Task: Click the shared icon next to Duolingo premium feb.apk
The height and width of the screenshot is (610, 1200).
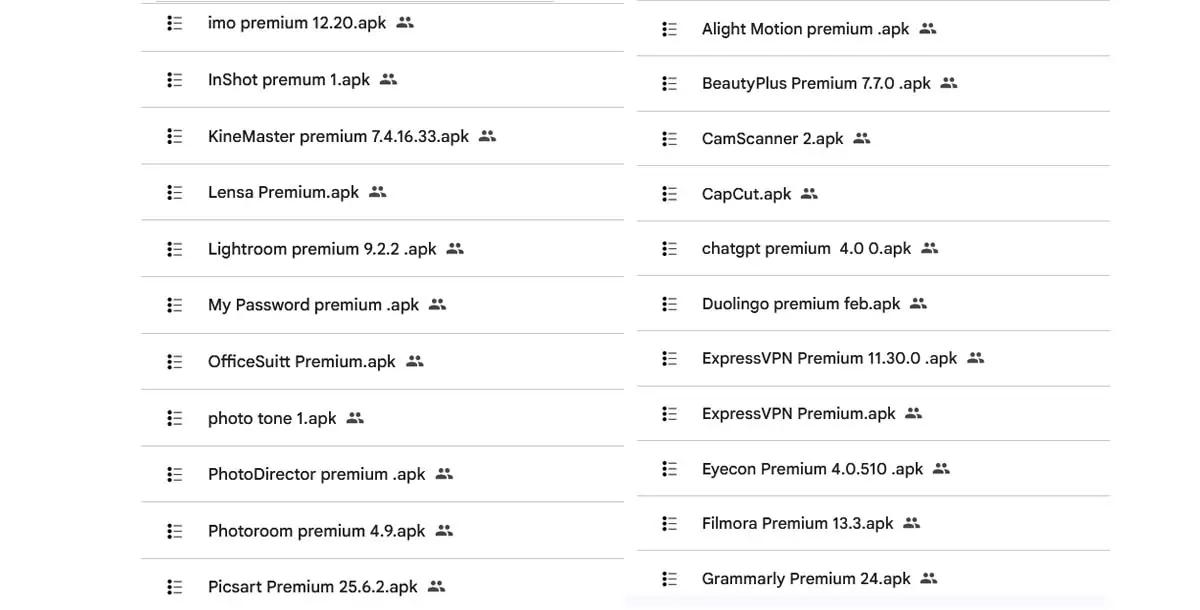Action: [x=919, y=303]
